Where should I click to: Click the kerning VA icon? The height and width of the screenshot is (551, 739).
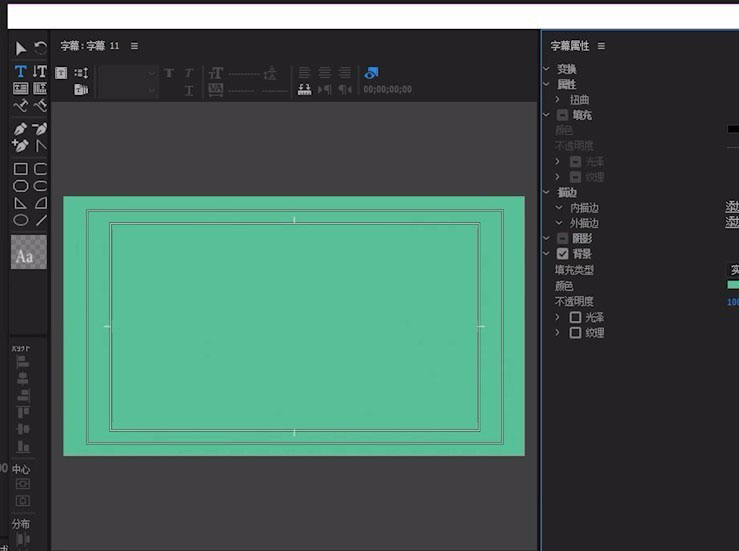point(216,90)
